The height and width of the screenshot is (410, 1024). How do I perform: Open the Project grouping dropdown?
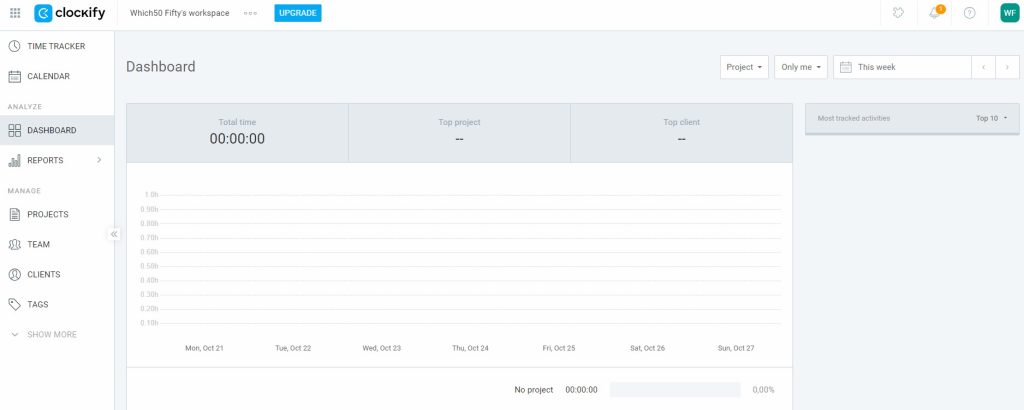point(744,67)
